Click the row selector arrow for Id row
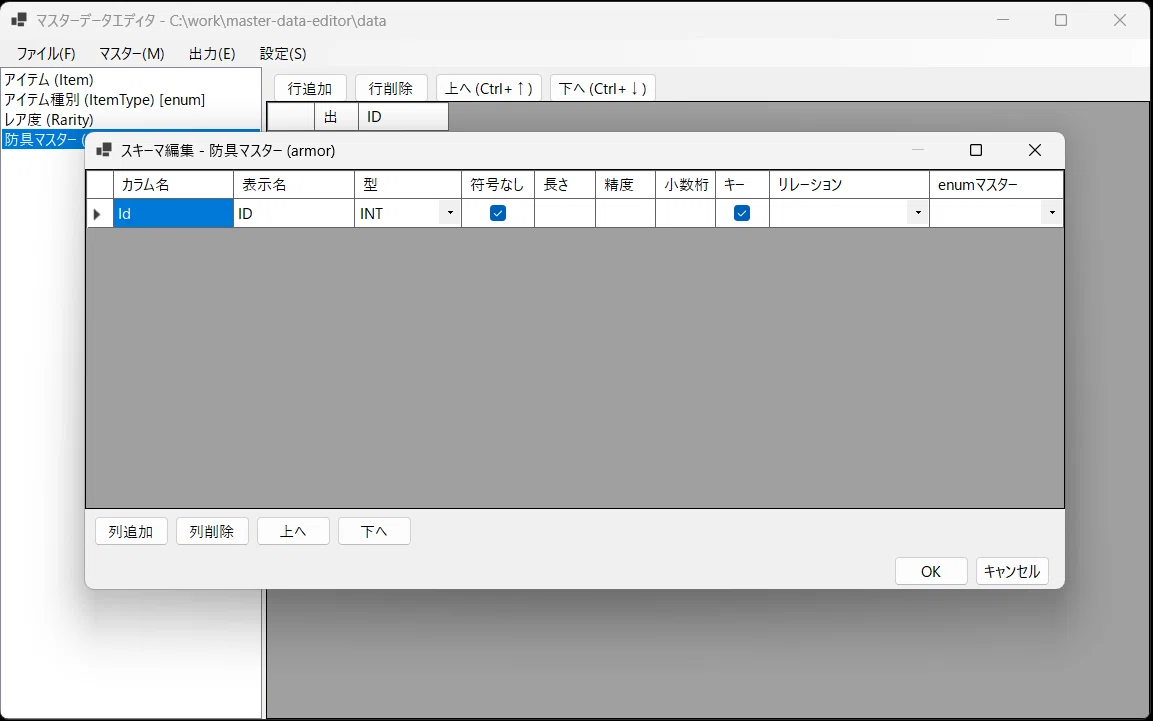 coord(99,213)
